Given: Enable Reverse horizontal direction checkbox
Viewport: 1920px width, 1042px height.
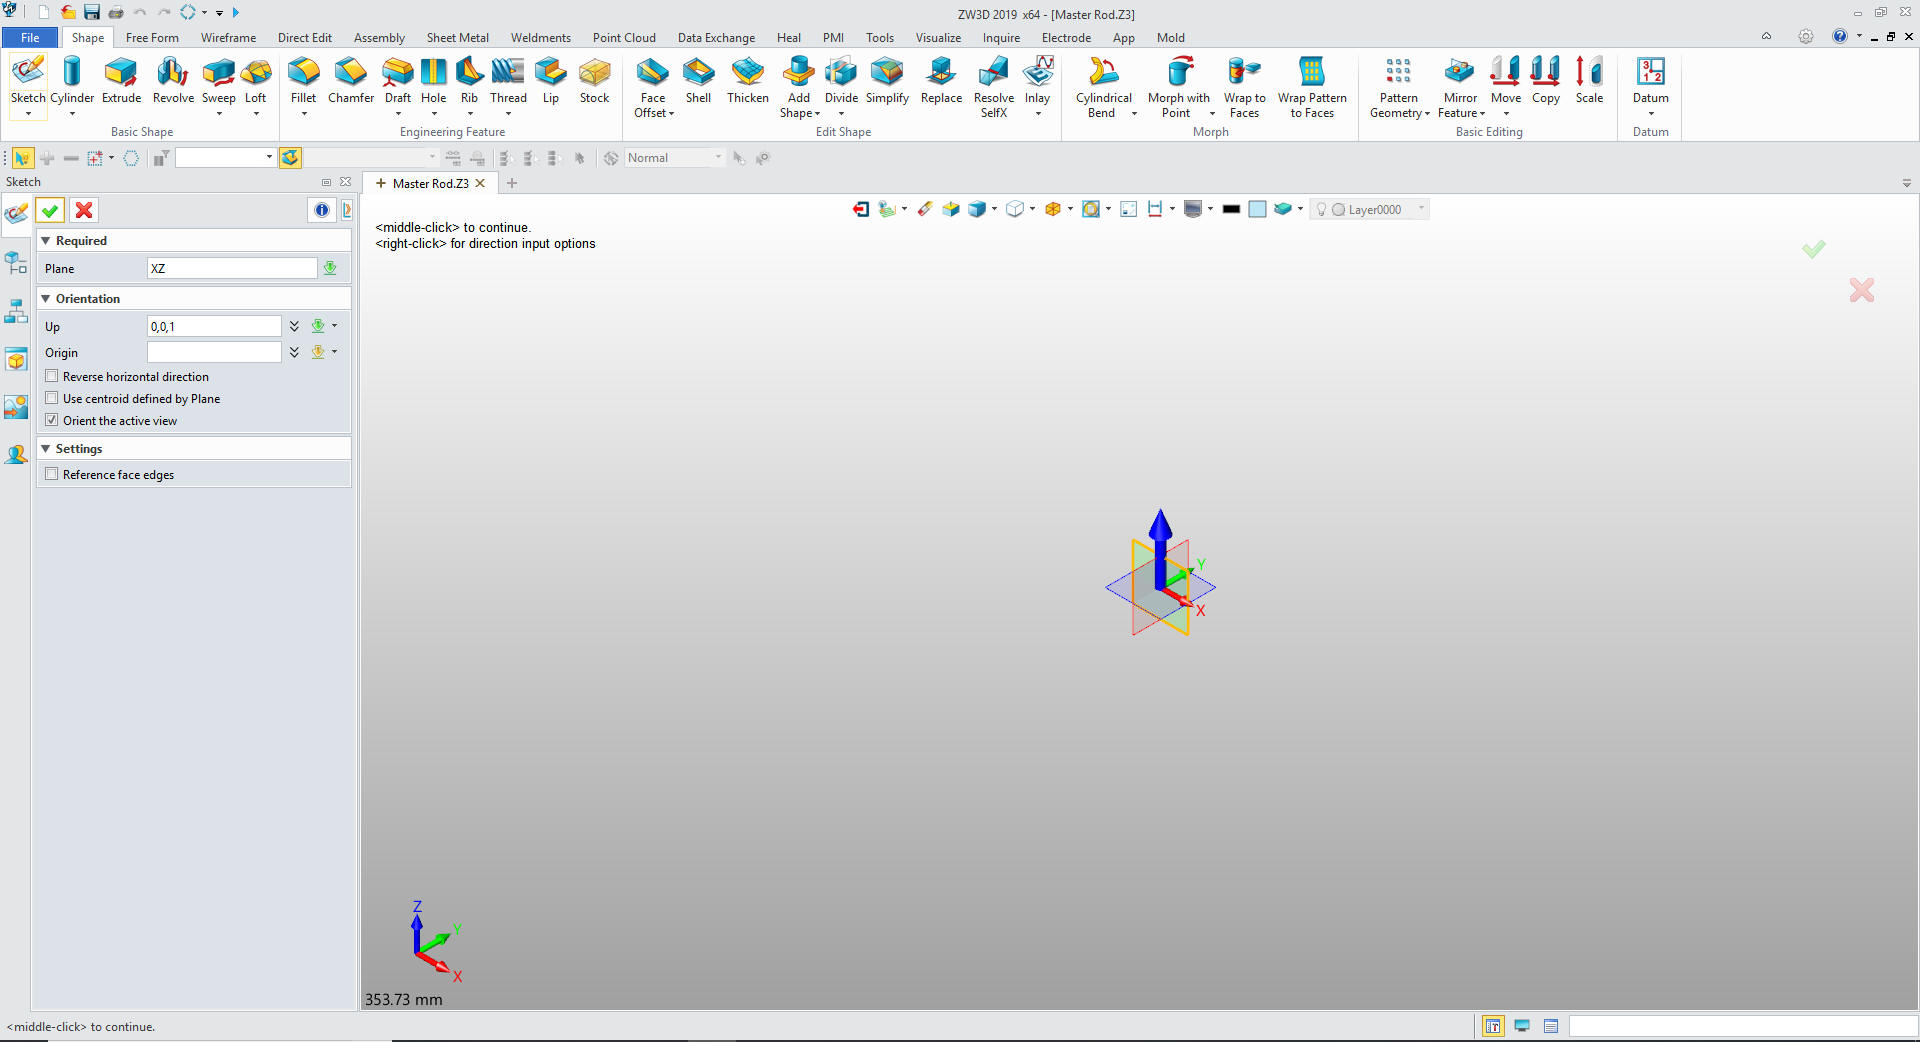Looking at the screenshot, I should [x=52, y=376].
